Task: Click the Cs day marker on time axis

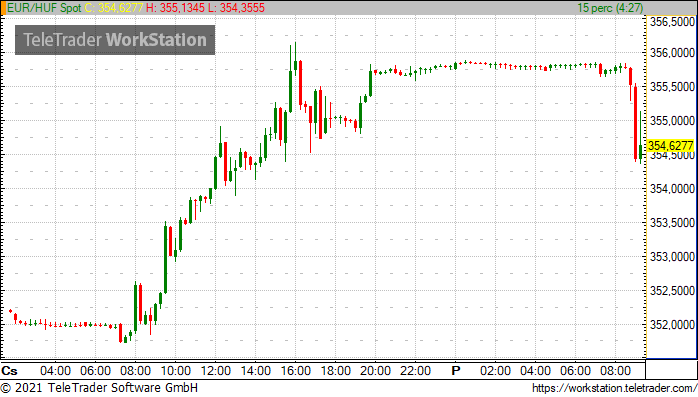Action: [x=9, y=371]
